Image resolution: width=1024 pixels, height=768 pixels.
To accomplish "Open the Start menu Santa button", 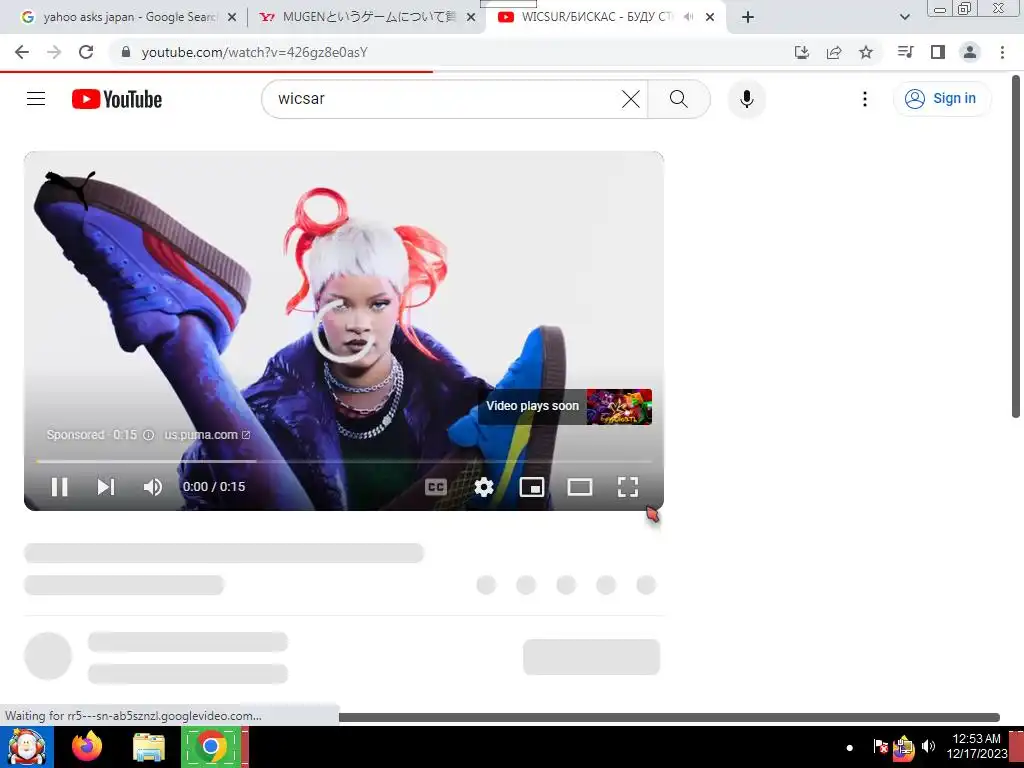I will (27, 747).
